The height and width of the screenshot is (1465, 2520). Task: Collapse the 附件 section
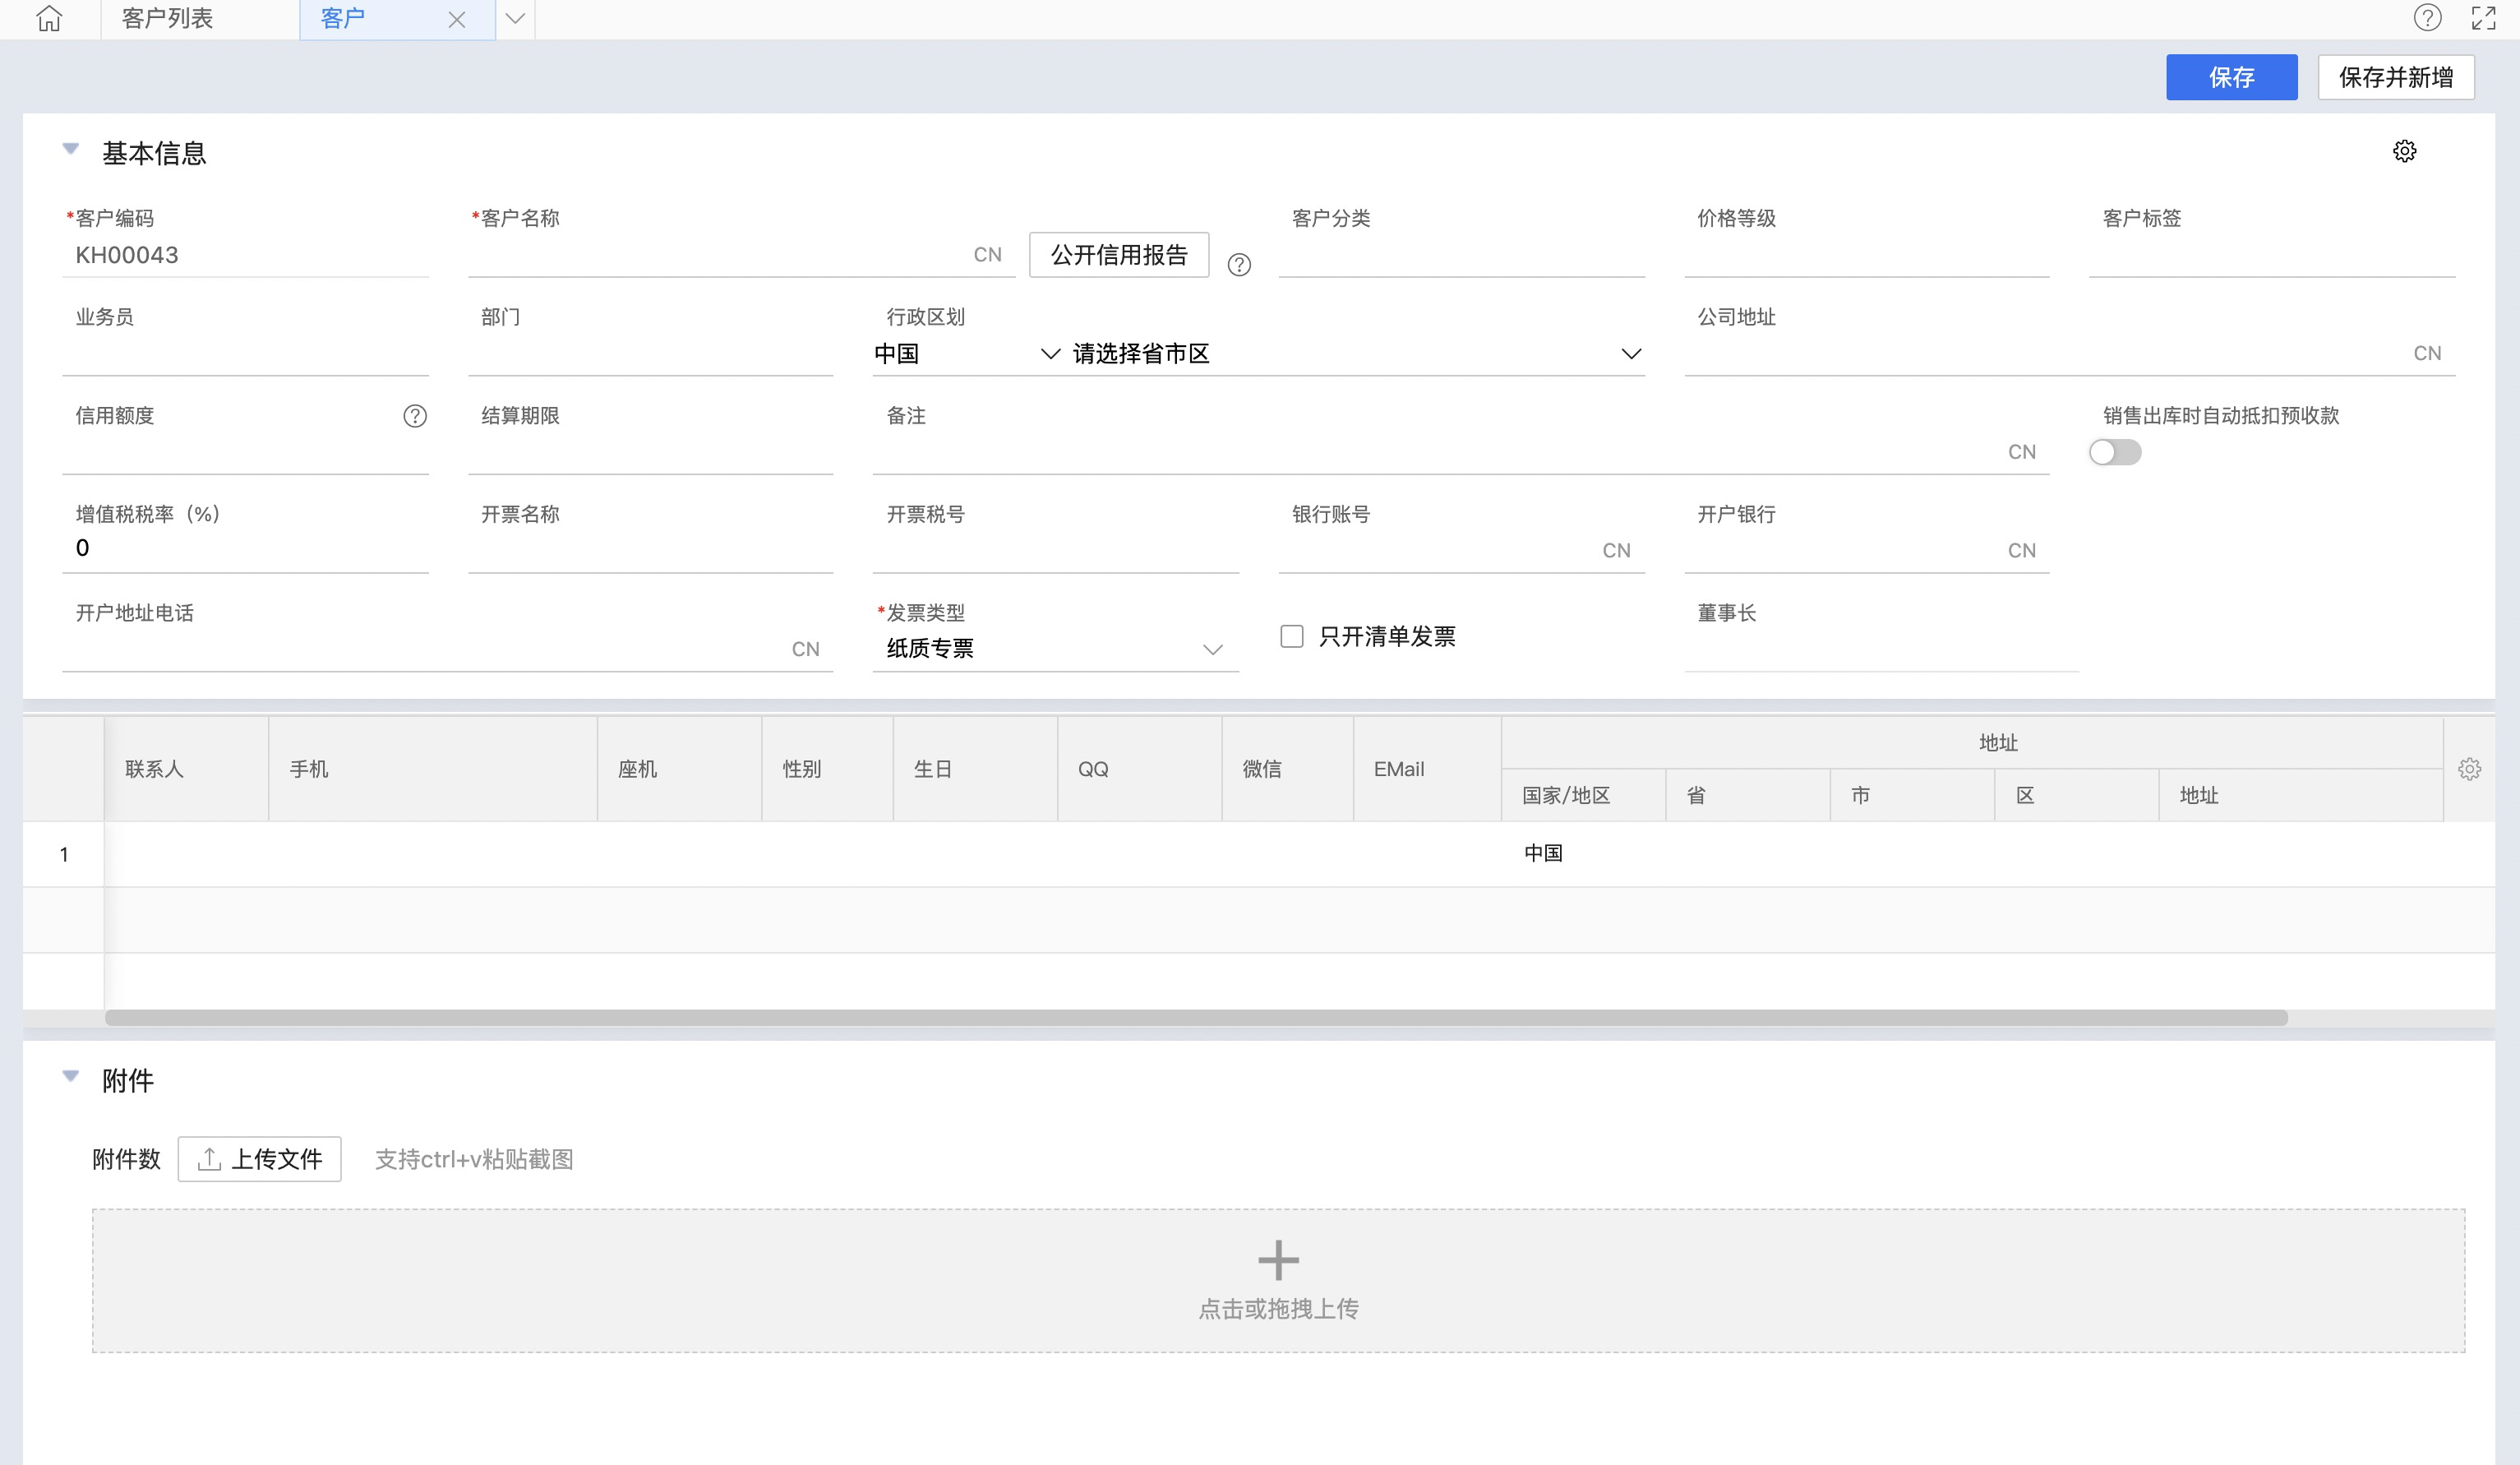click(71, 1077)
